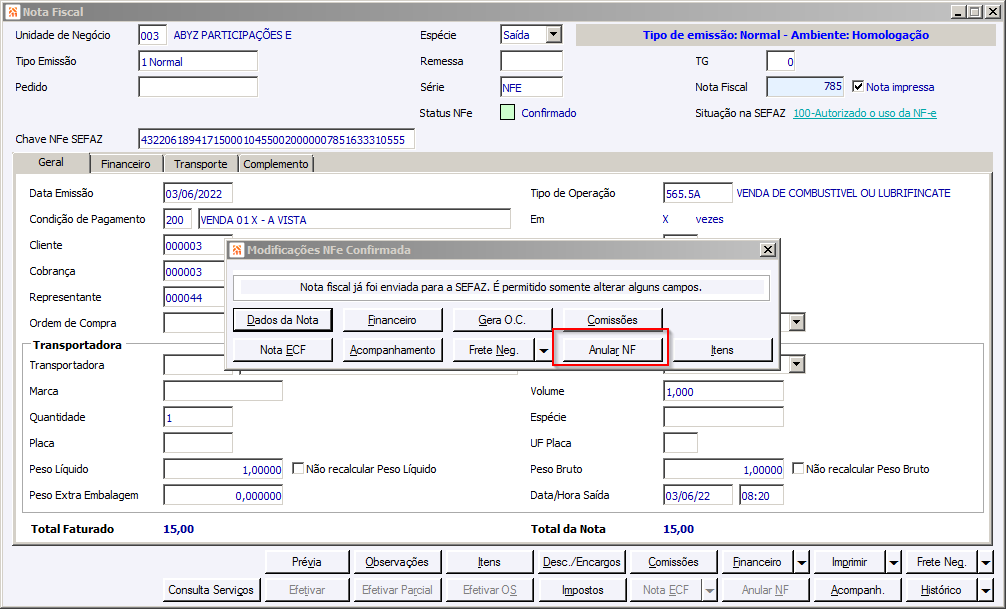Click the Série NFE field

point(531,87)
